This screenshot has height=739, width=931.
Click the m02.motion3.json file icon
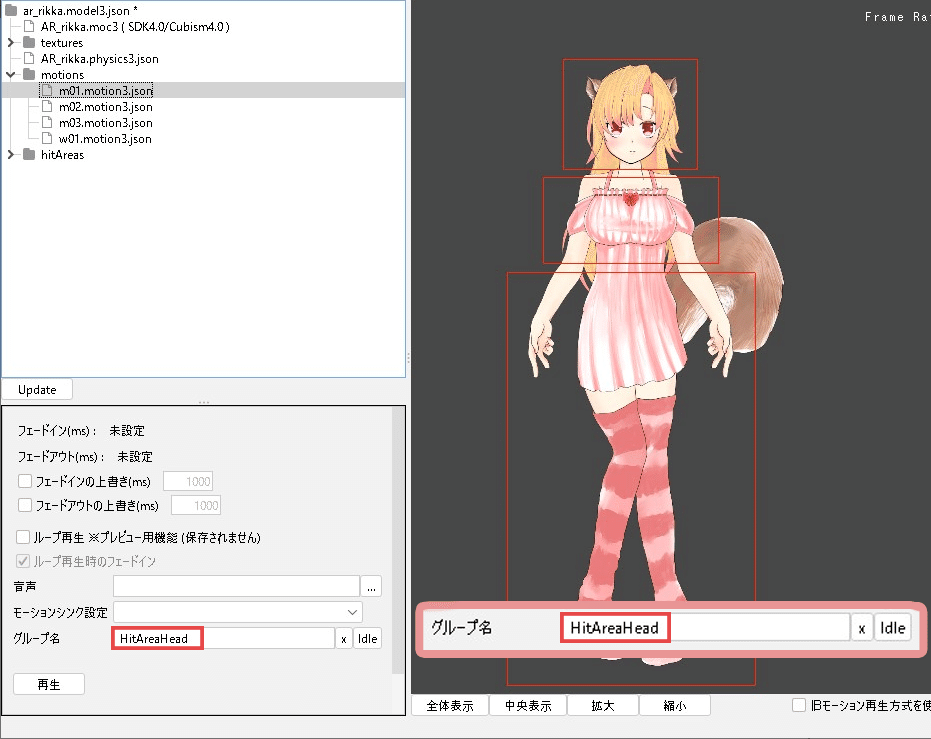(x=47, y=106)
